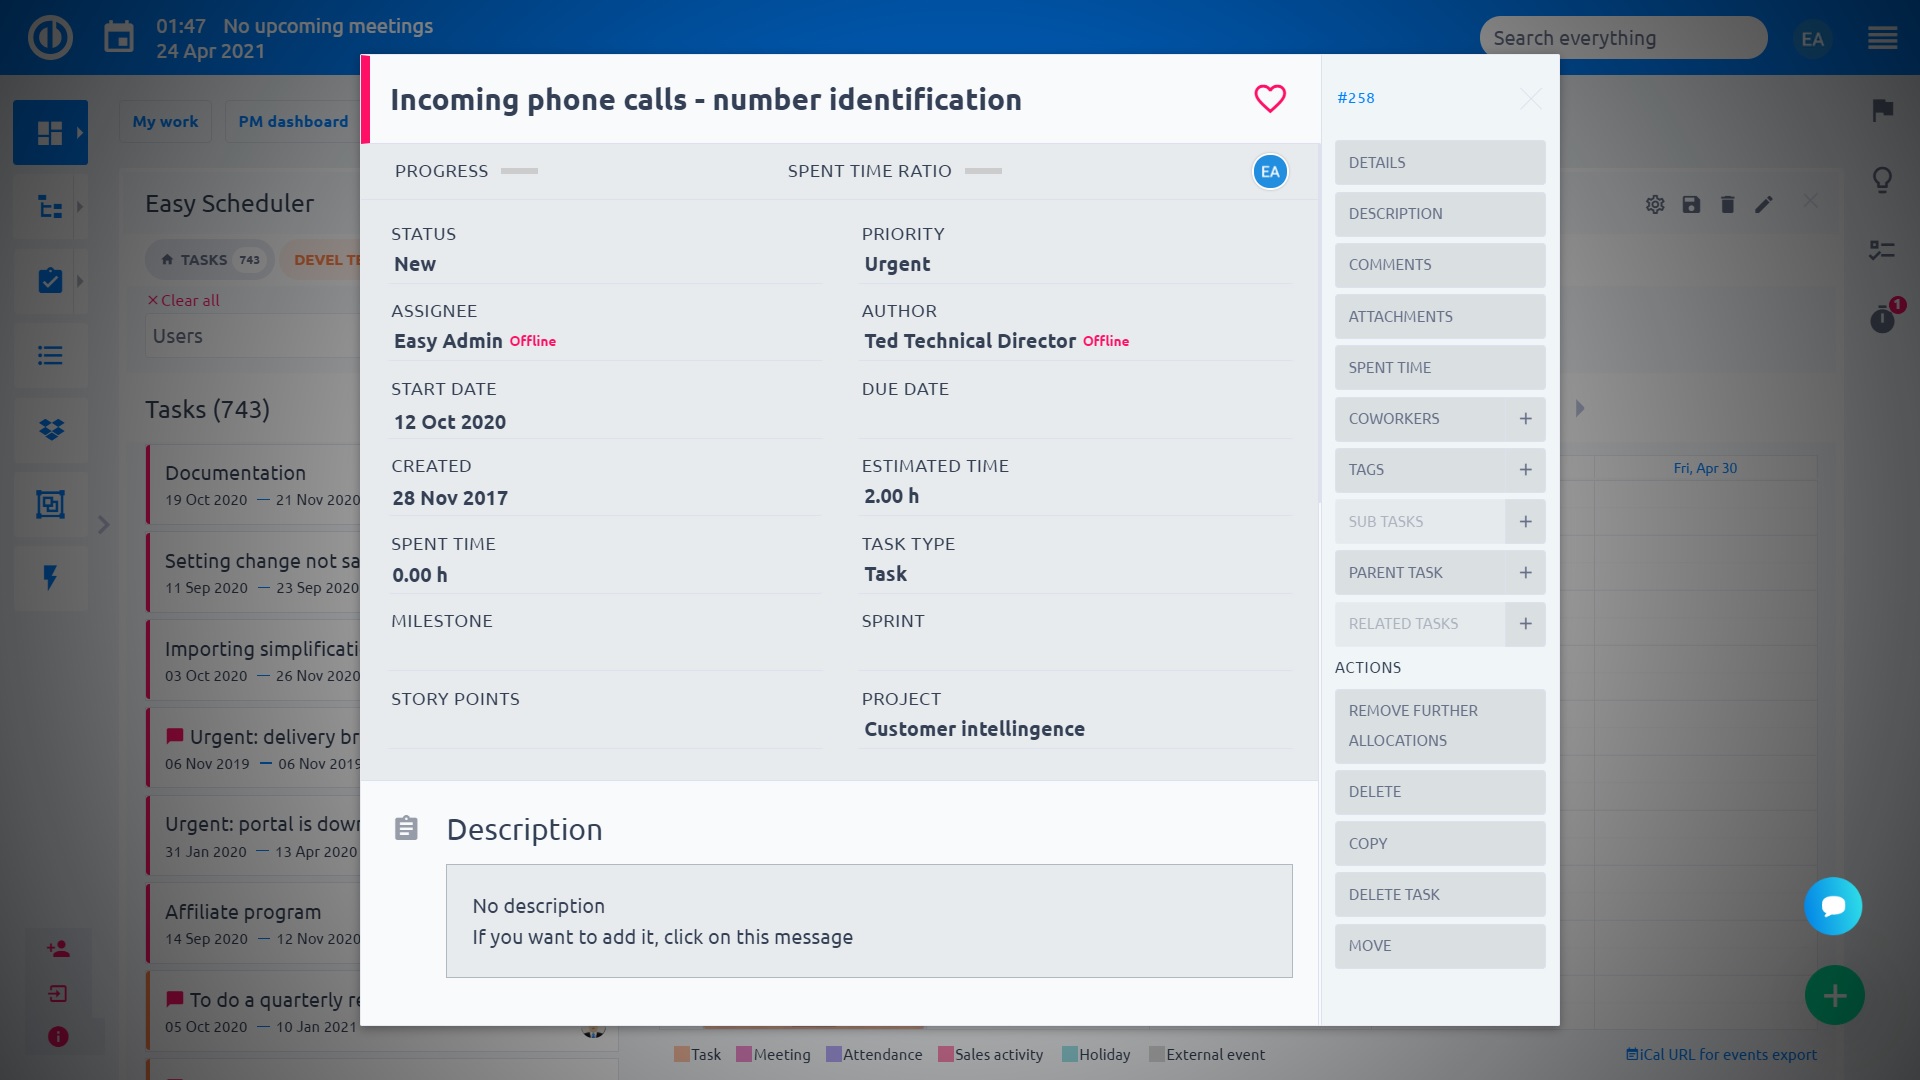Click the heart favorite icon

point(1269,98)
